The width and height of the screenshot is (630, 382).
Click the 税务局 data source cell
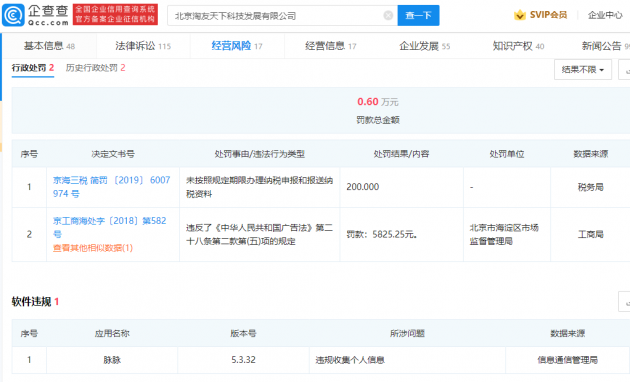pos(590,187)
